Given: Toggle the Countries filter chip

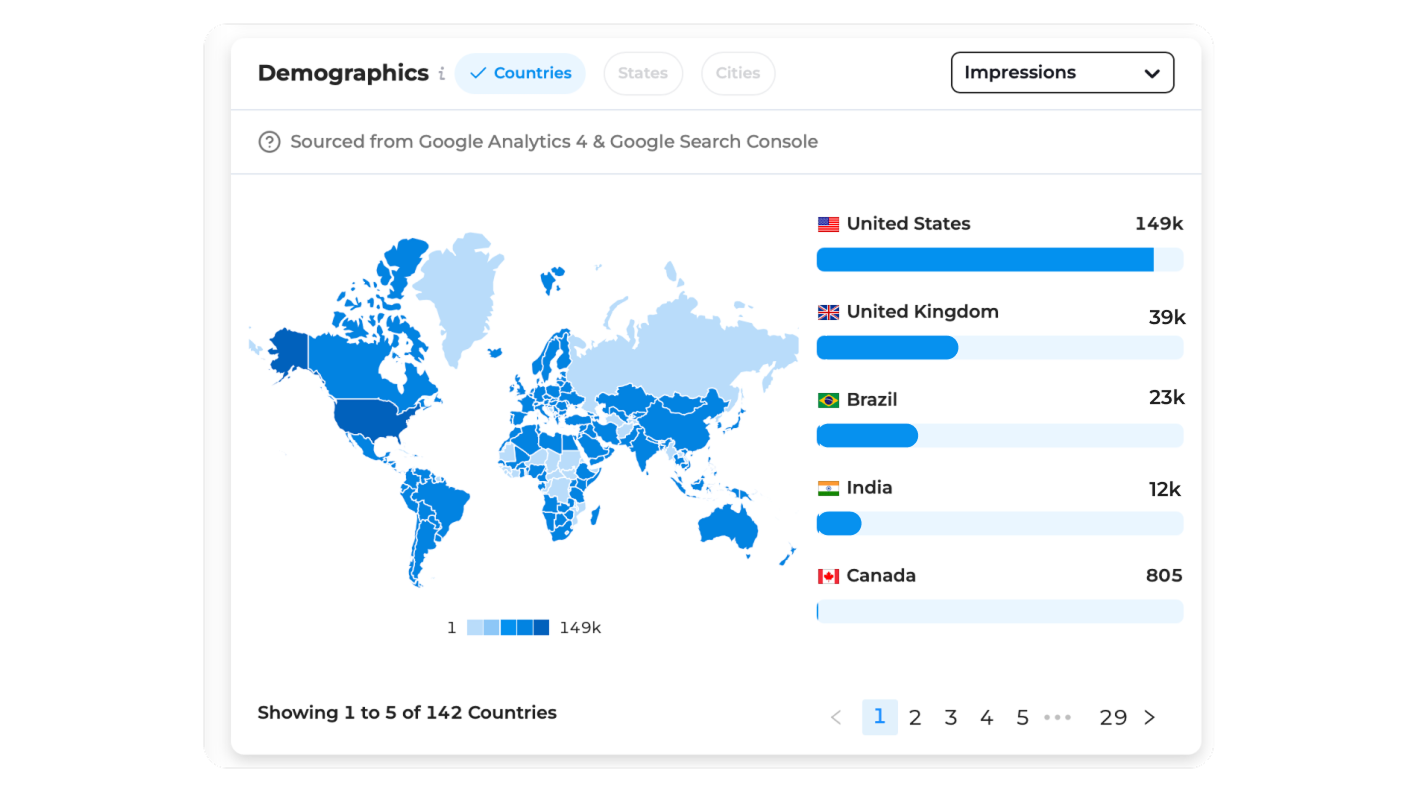Looking at the screenshot, I should pyautogui.click(x=520, y=73).
